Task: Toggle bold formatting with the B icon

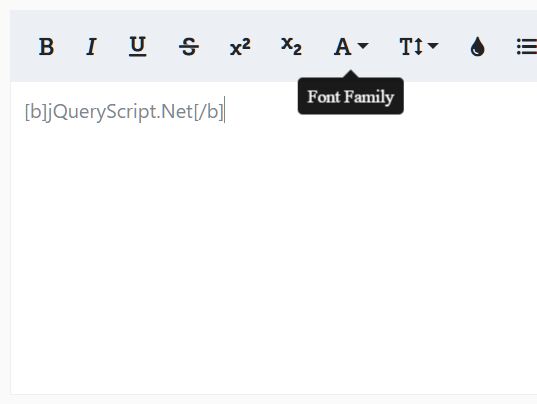Action: click(x=47, y=46)
